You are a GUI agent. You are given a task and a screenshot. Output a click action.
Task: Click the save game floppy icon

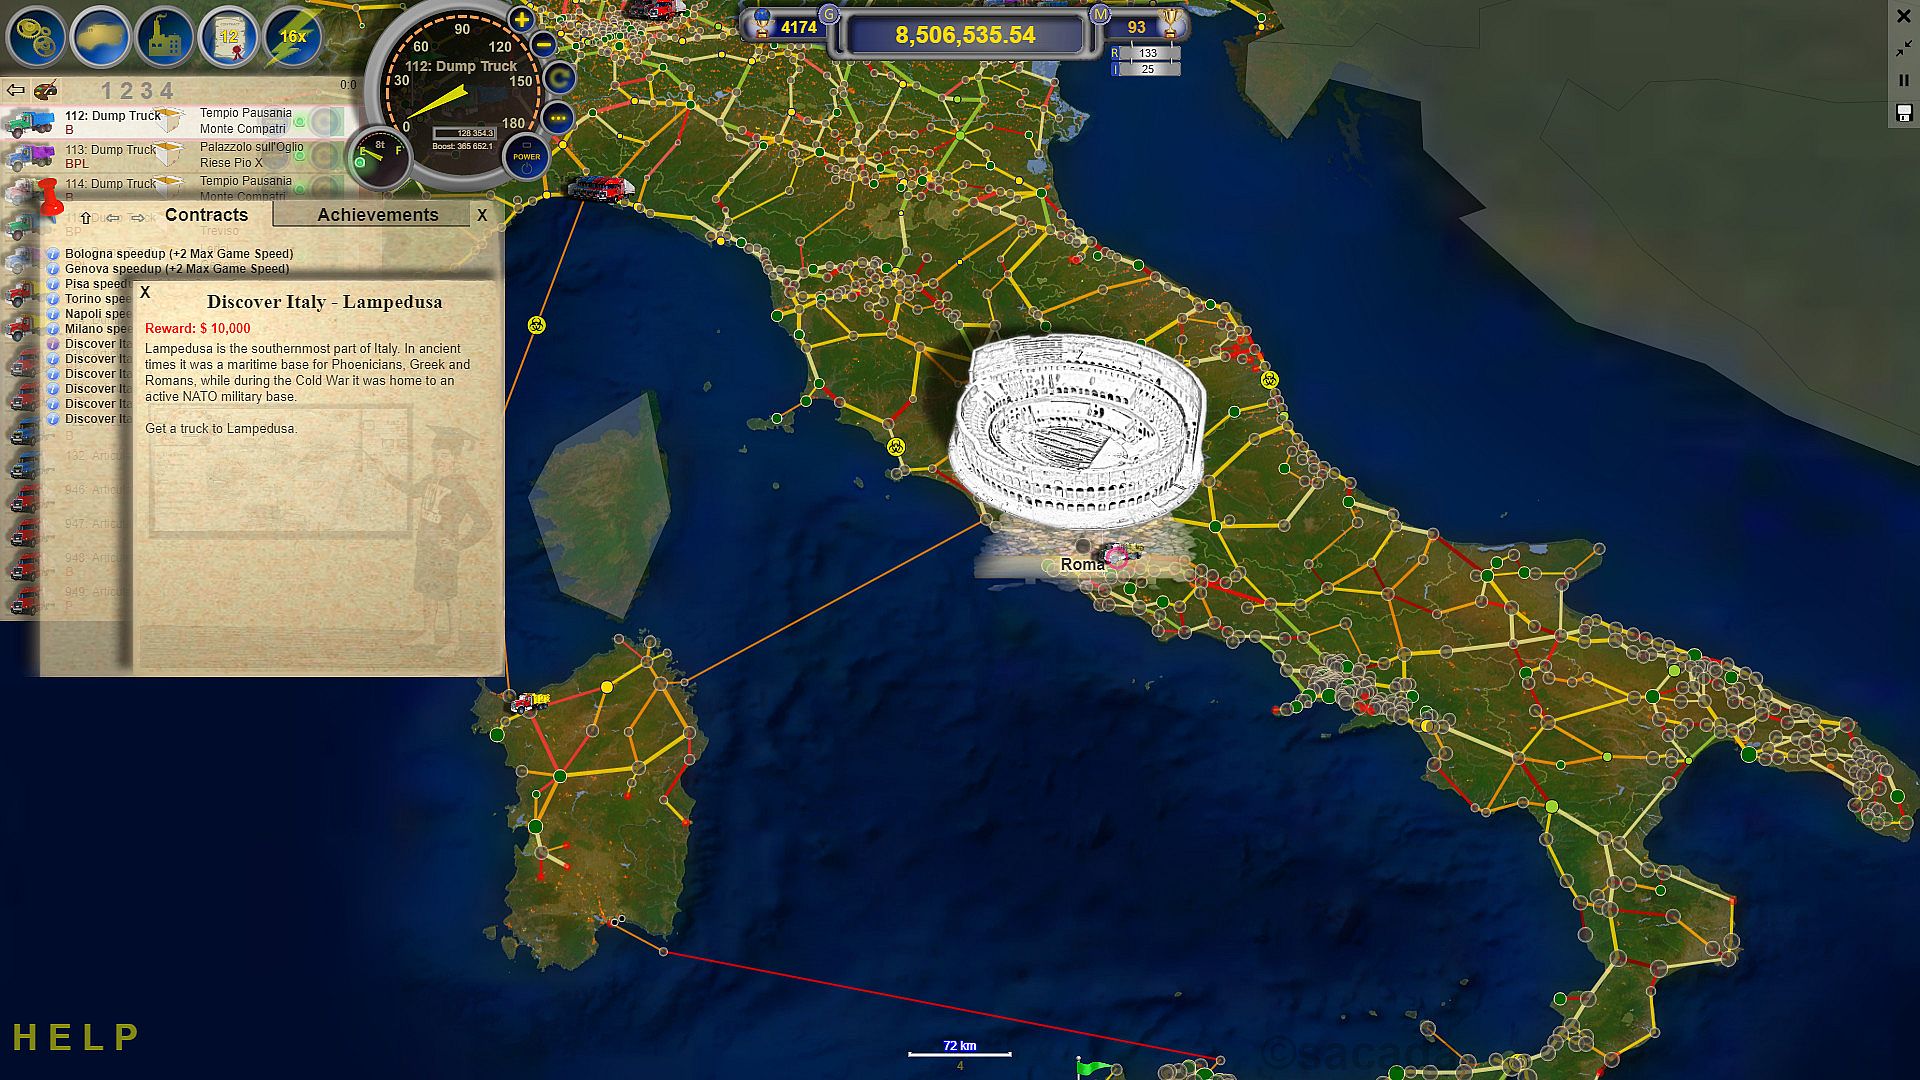tap(1904, 113)
